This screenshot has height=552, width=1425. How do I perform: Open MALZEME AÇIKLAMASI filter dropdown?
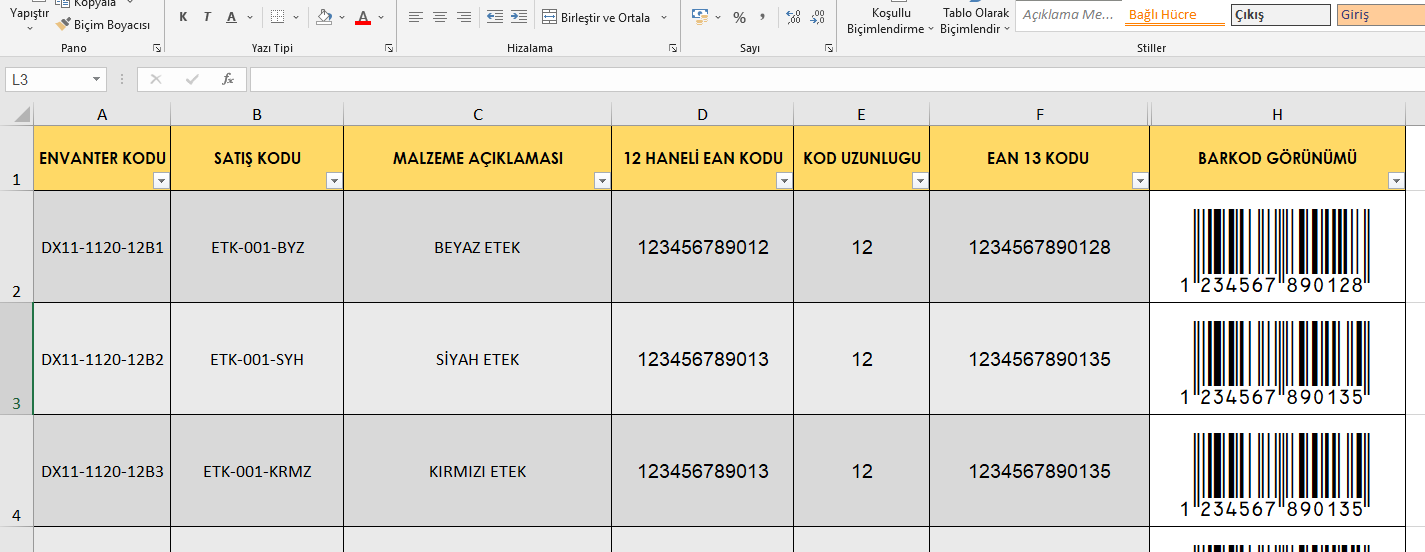click(x=602, y=180)
